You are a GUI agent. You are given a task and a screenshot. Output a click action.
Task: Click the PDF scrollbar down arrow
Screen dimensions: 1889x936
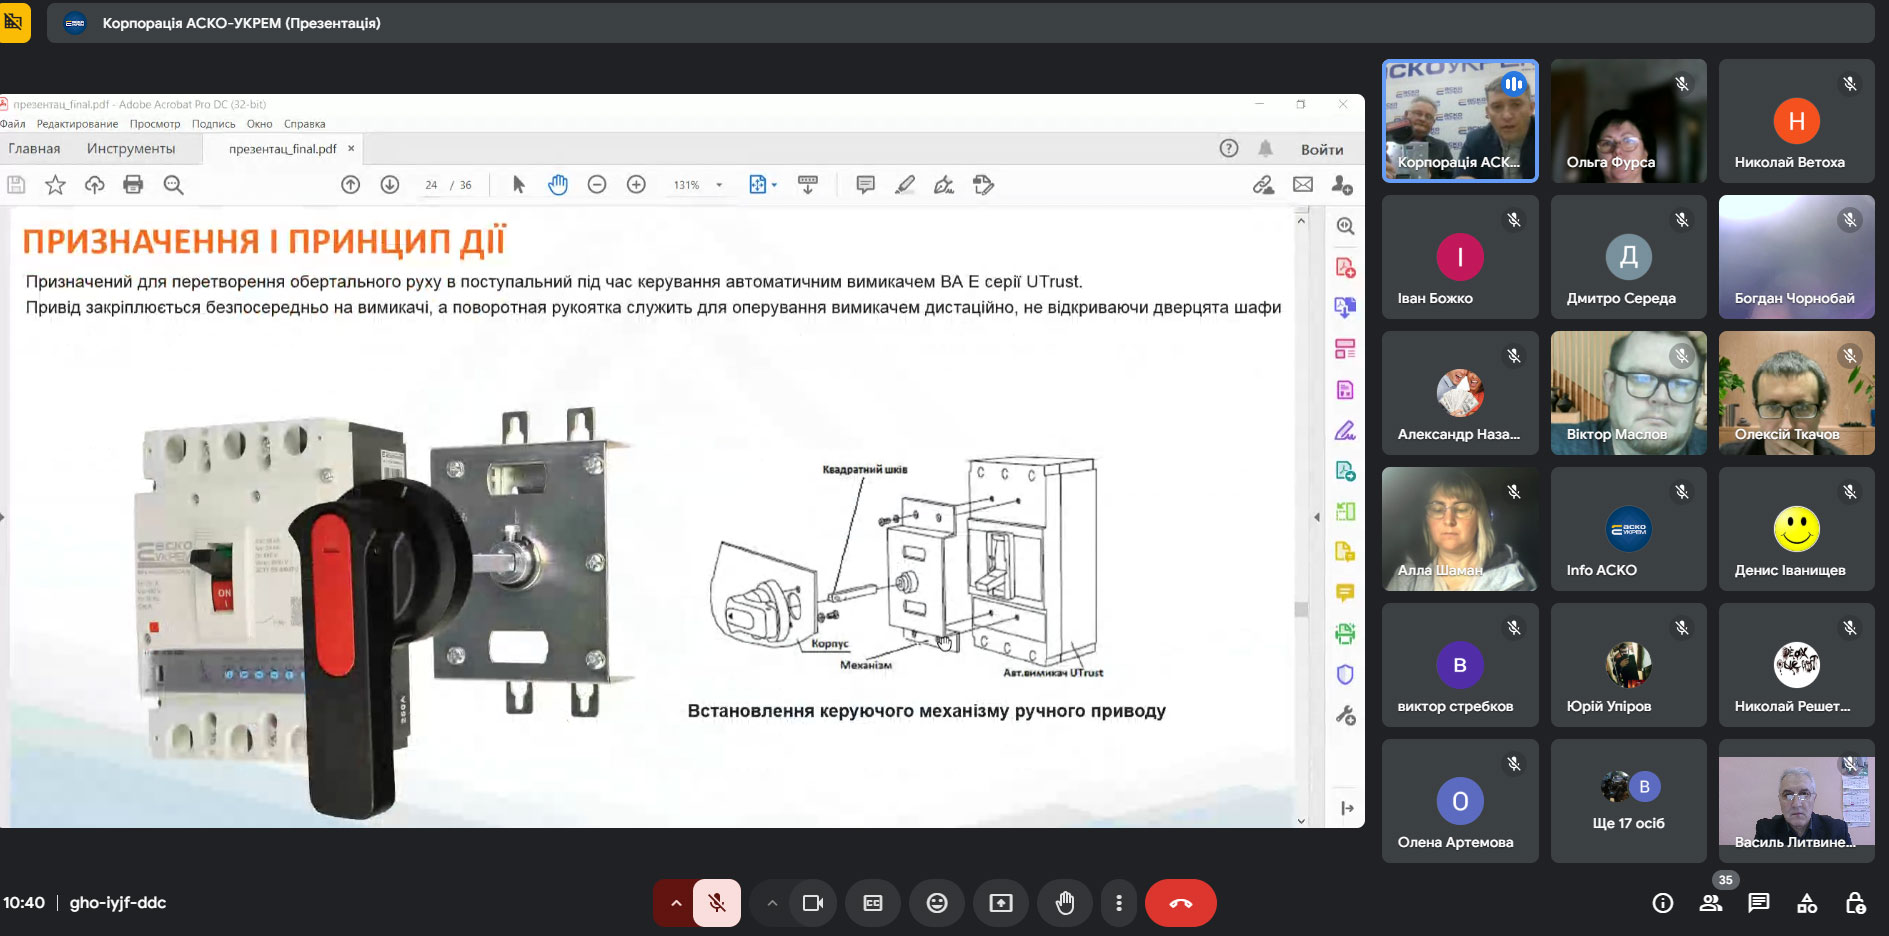pyautogui.click(x=1301, y=821)
